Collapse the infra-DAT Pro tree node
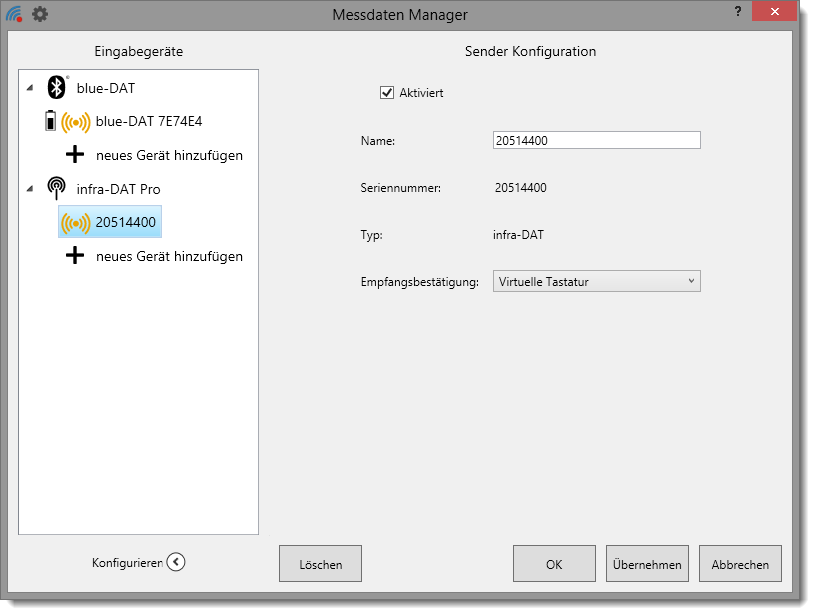Image resolution: width=815 pixels, height=615 pixels. tap(30, 190)
